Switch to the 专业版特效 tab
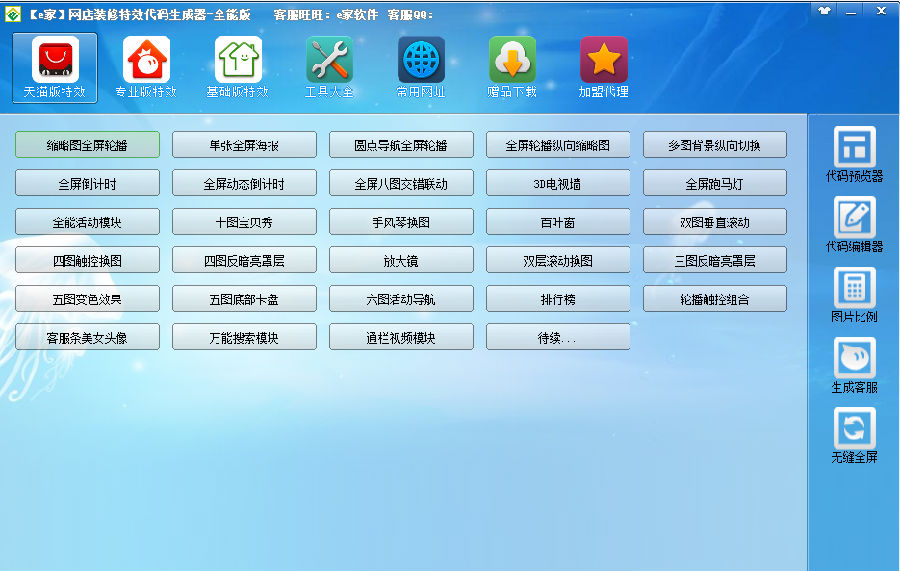 tap(146, 61)
